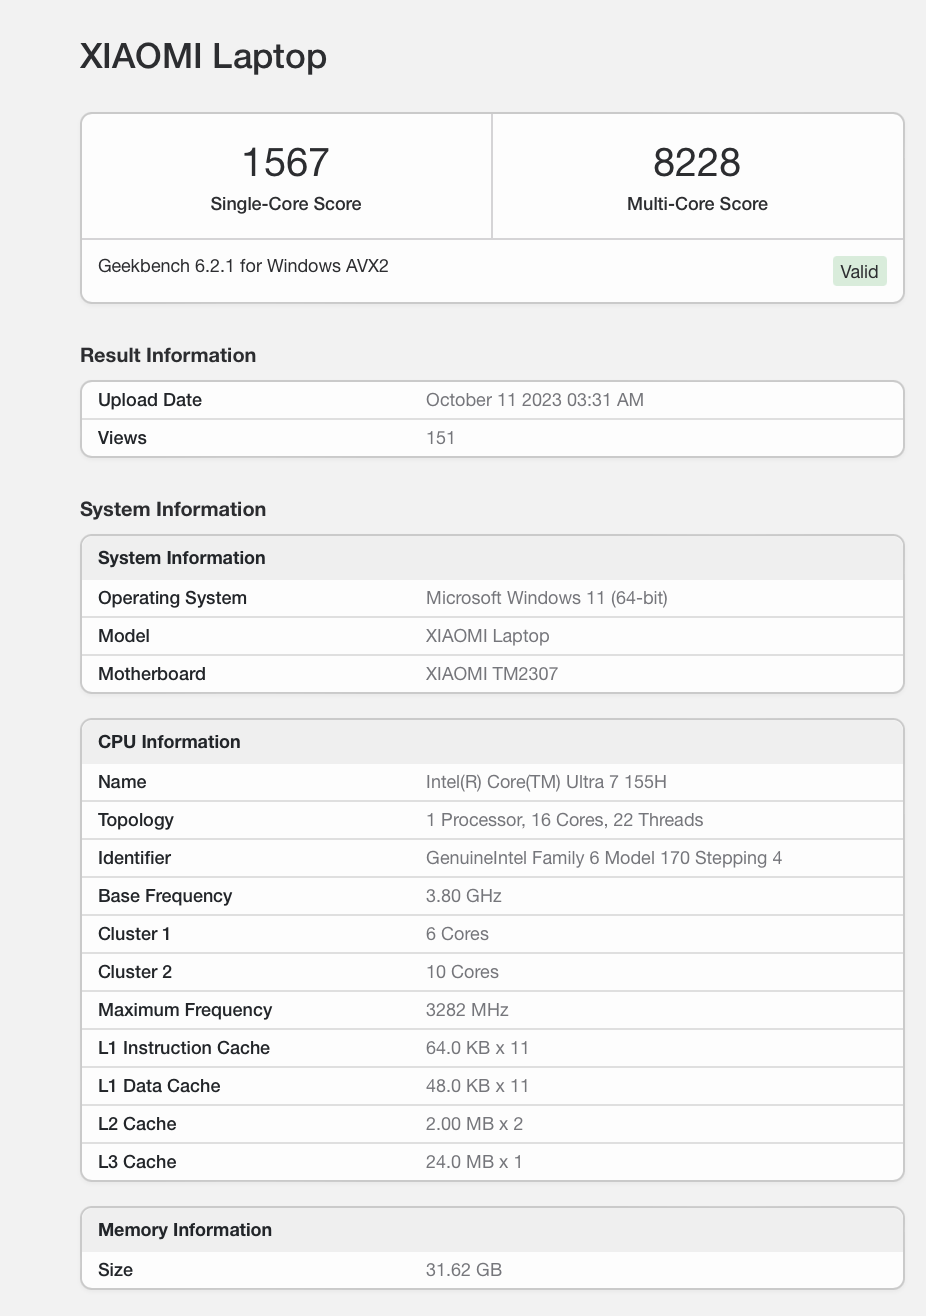The width and height of the screenshot is (926, 1316).
Task: Click the GenuineIntel Family 6 identifier value
Action: (x=603, y=858)
